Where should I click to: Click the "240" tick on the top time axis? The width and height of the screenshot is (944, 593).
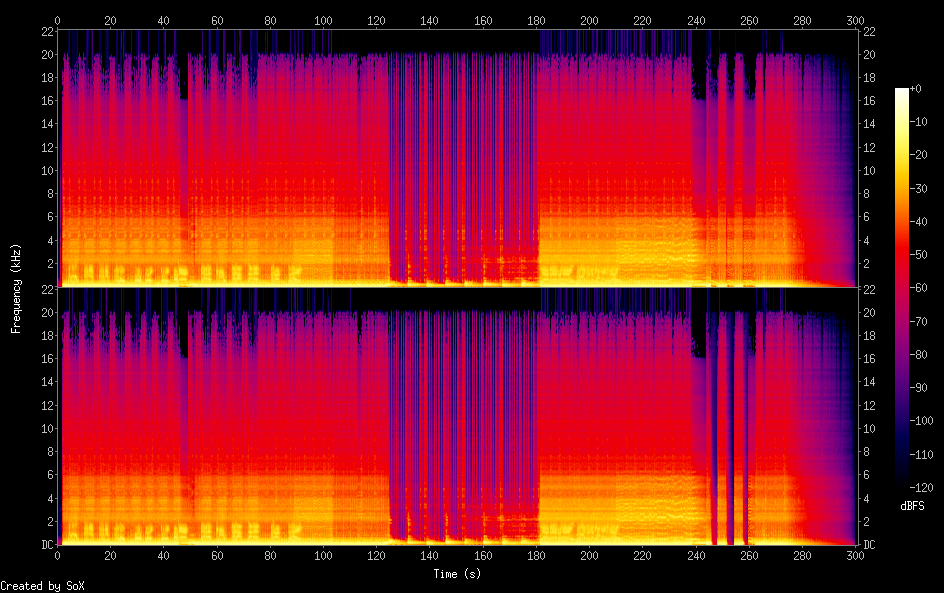[696, 20]
